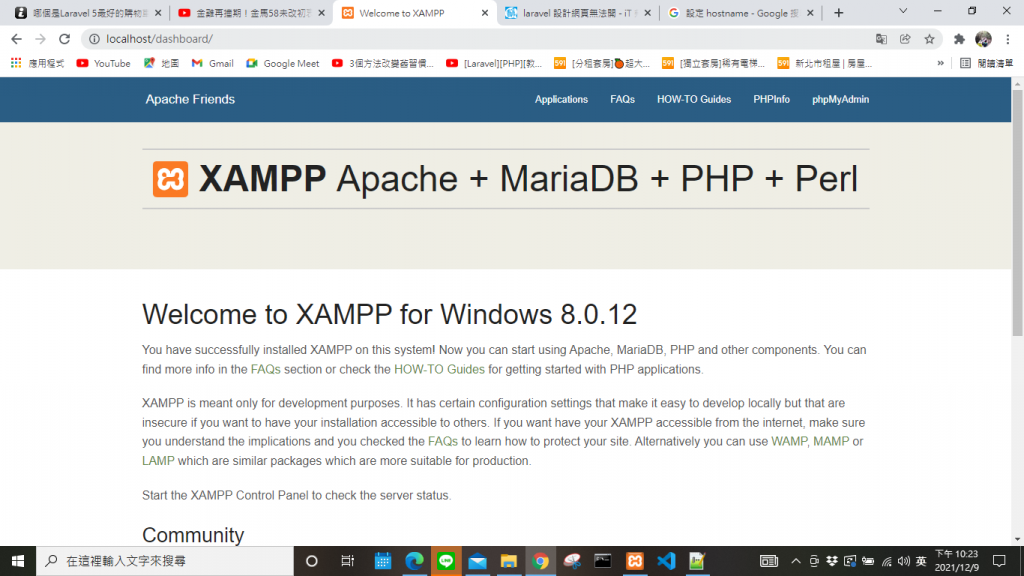Screen dimensions: 1024x576
Task: Open Visual Studio Code from the taskbar
Action: click(666, 561)
